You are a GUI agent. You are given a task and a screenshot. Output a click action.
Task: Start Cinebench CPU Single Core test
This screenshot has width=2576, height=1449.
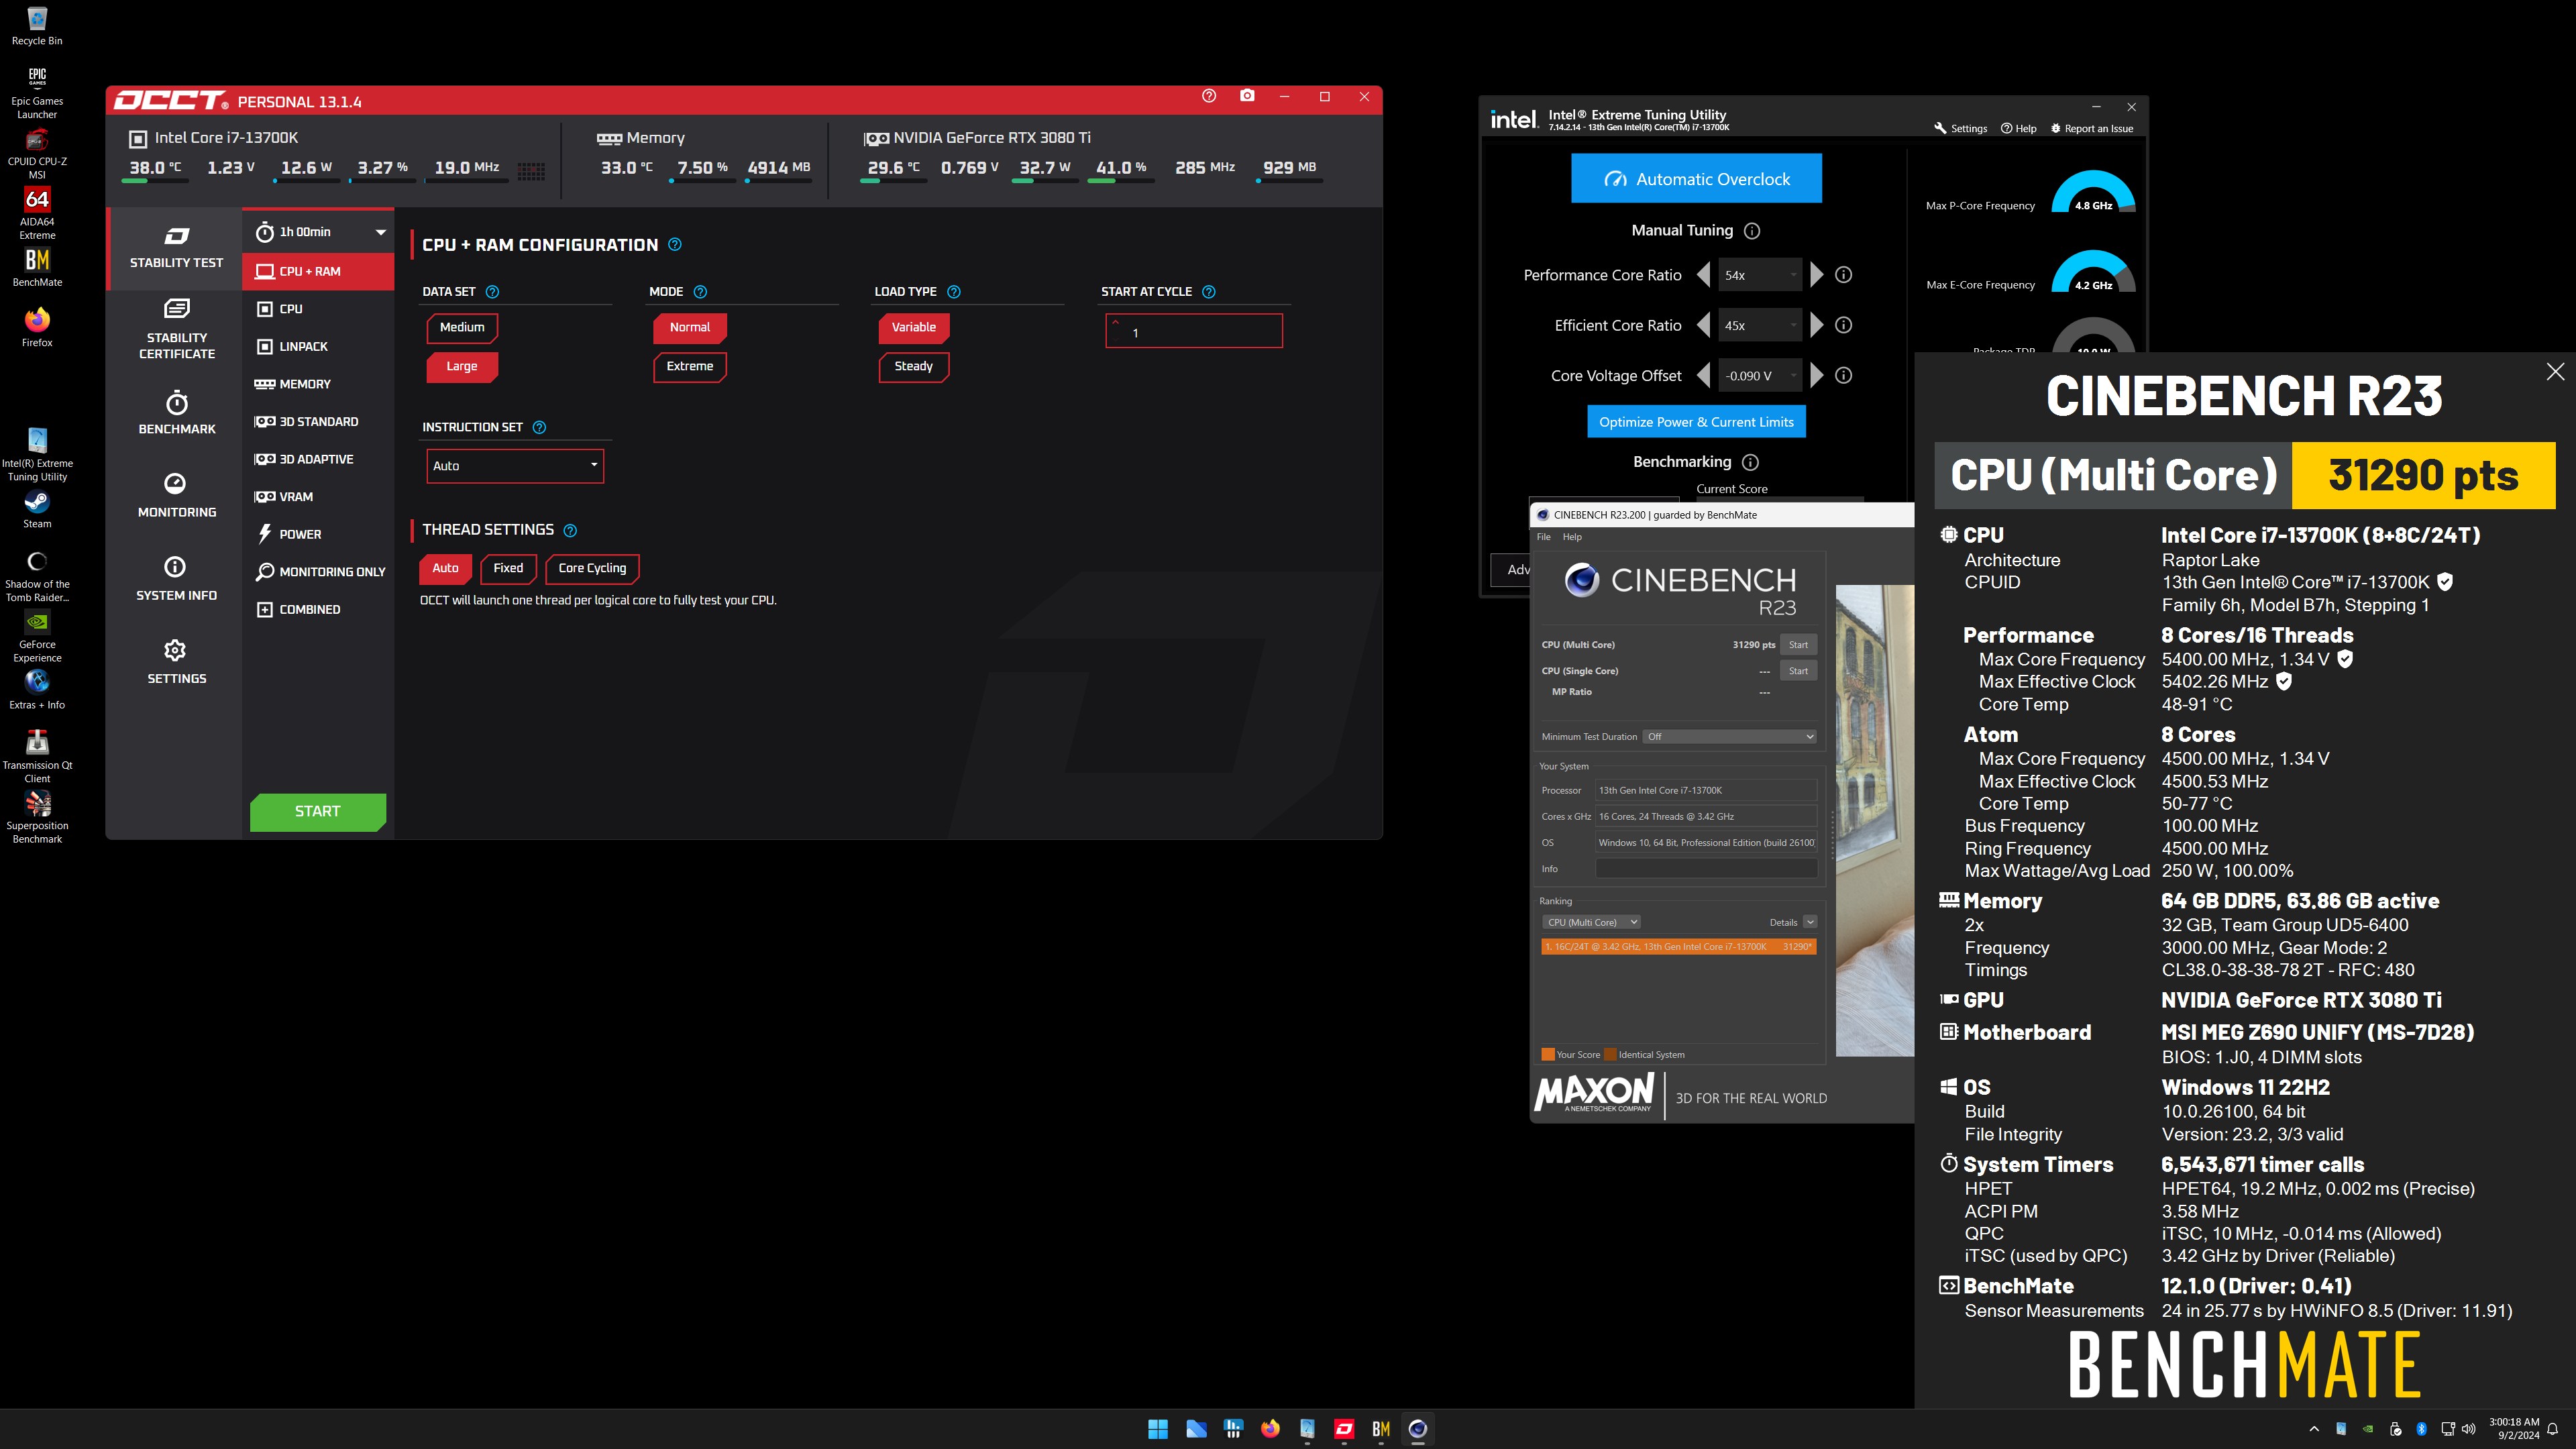[1798, 671]
